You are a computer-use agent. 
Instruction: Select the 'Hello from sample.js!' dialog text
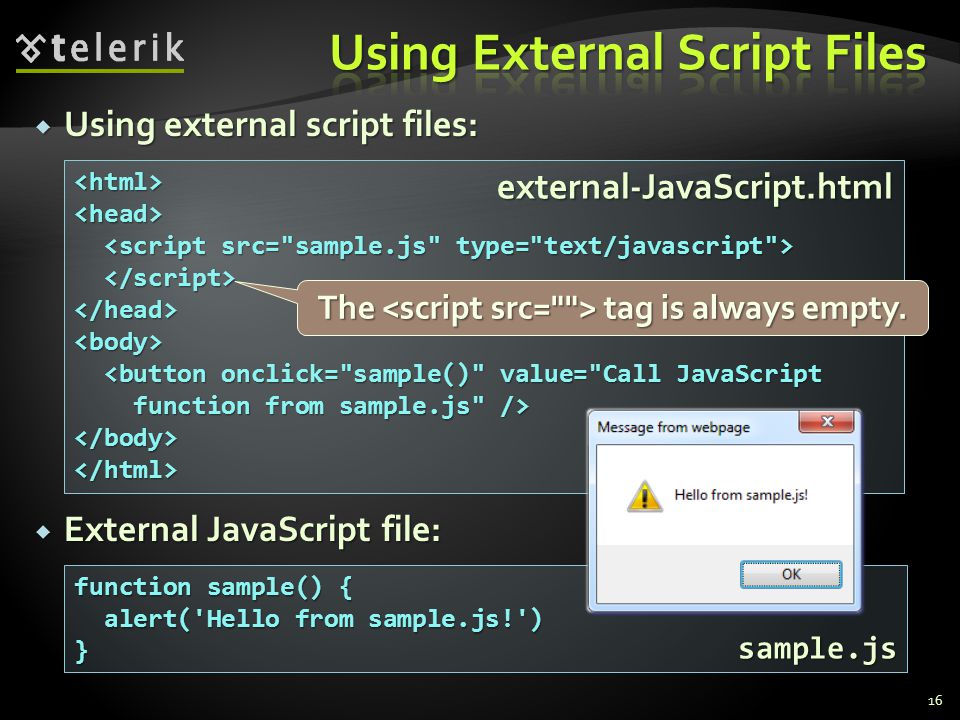[741, 495]
